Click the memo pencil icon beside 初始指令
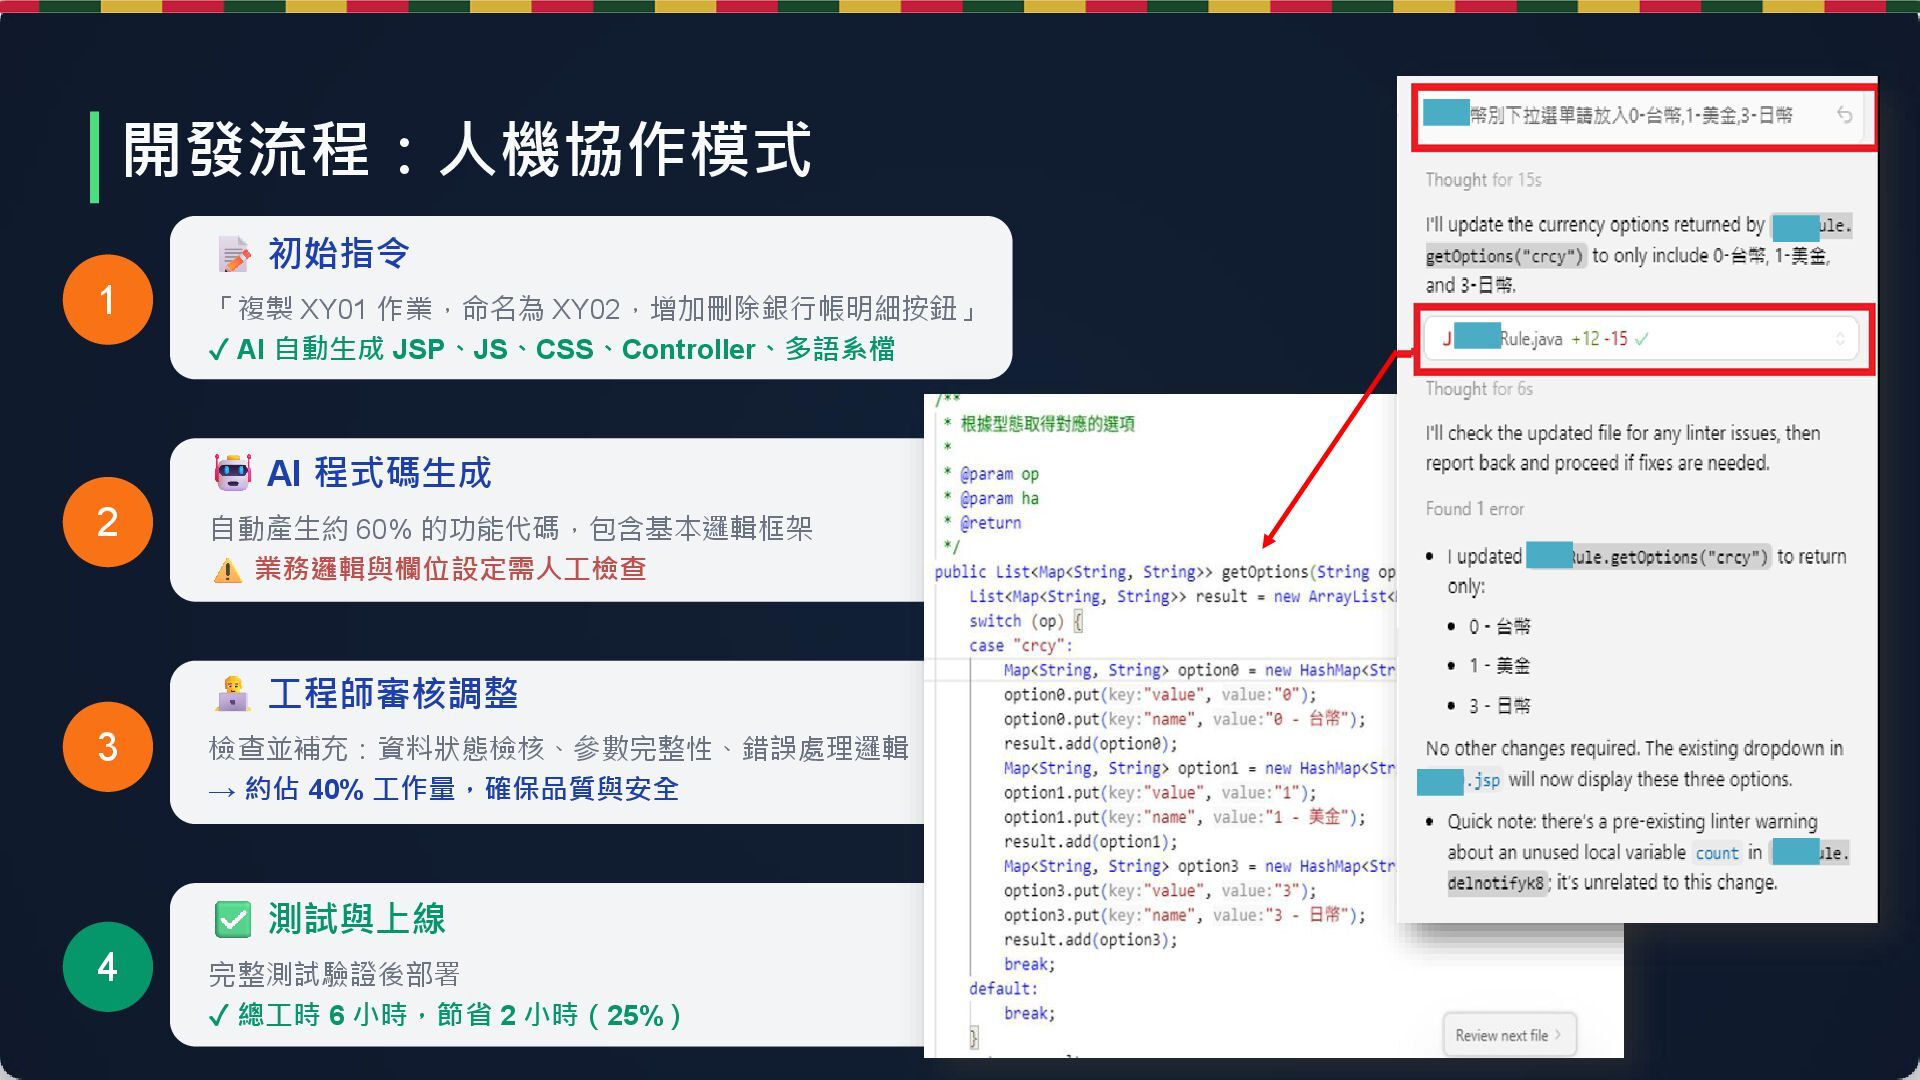Viewport: 1920px width, 1080px height. 234,254
